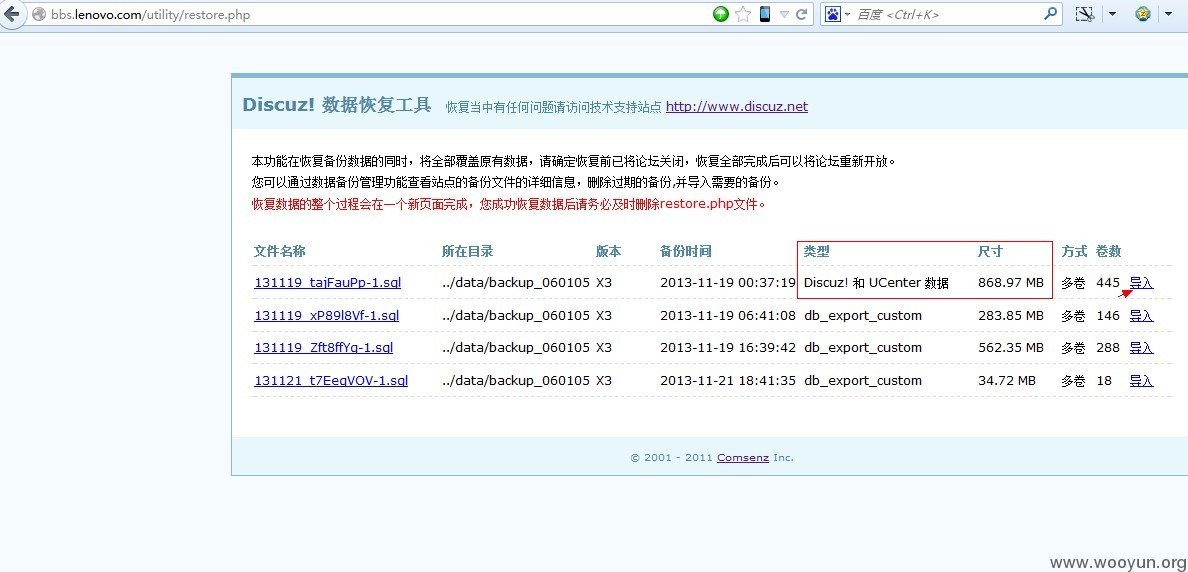Click timestamp 2013-11-19 00:37:19
1188x572 pixels.
click(728, 283)
